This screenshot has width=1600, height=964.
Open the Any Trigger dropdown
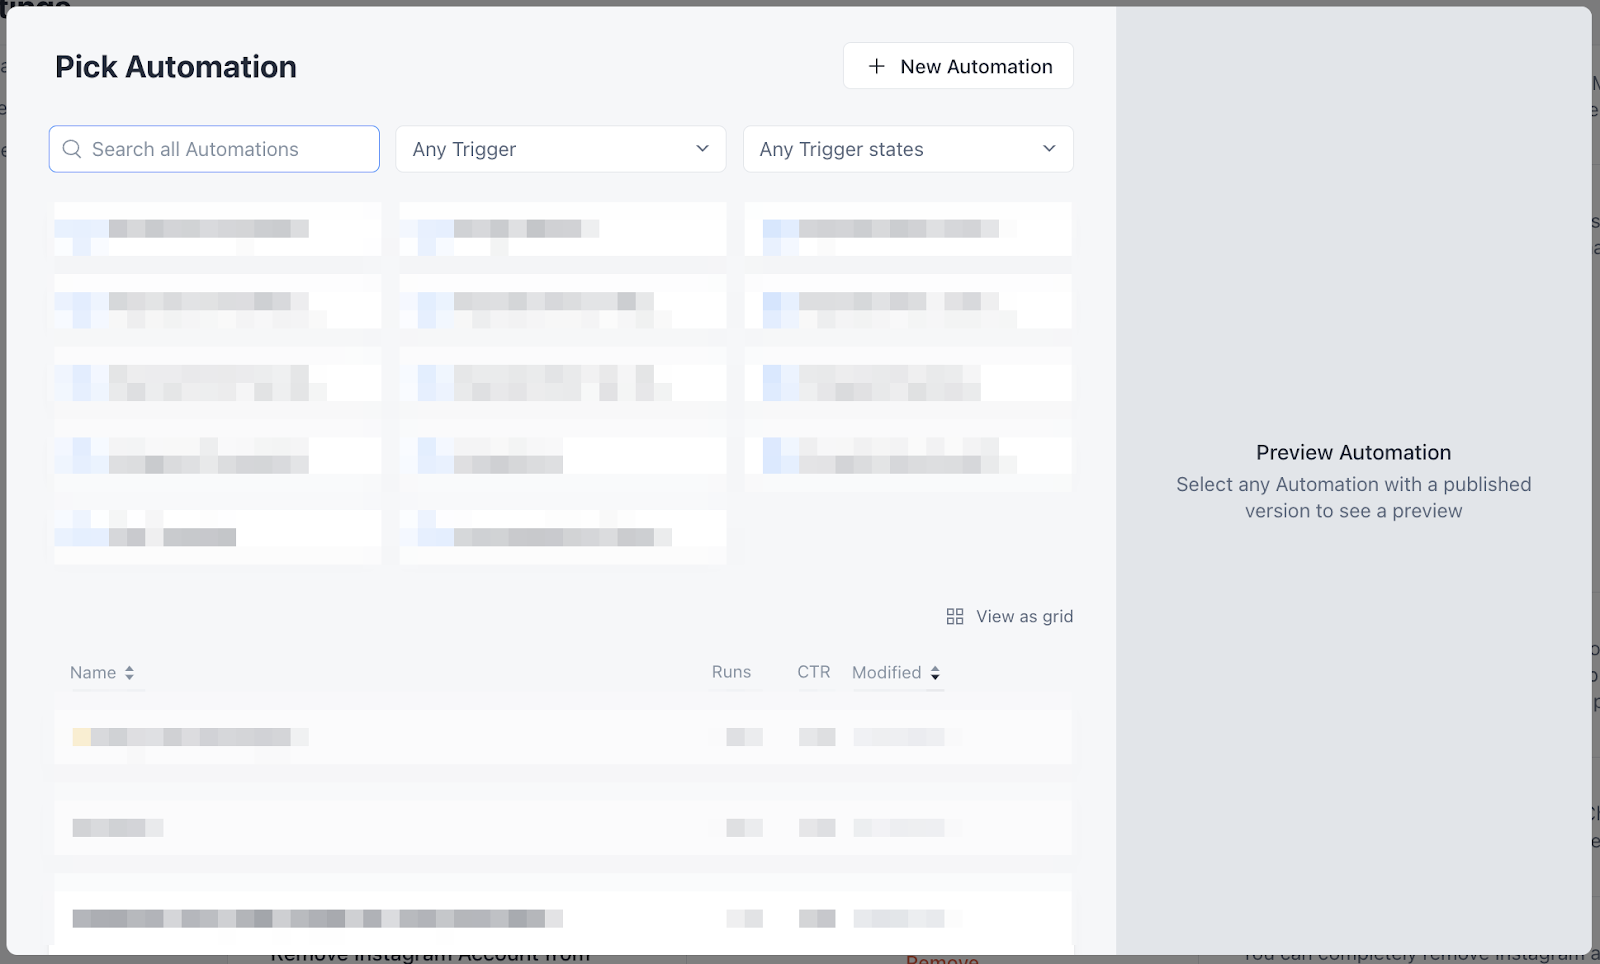coord(560,149)
